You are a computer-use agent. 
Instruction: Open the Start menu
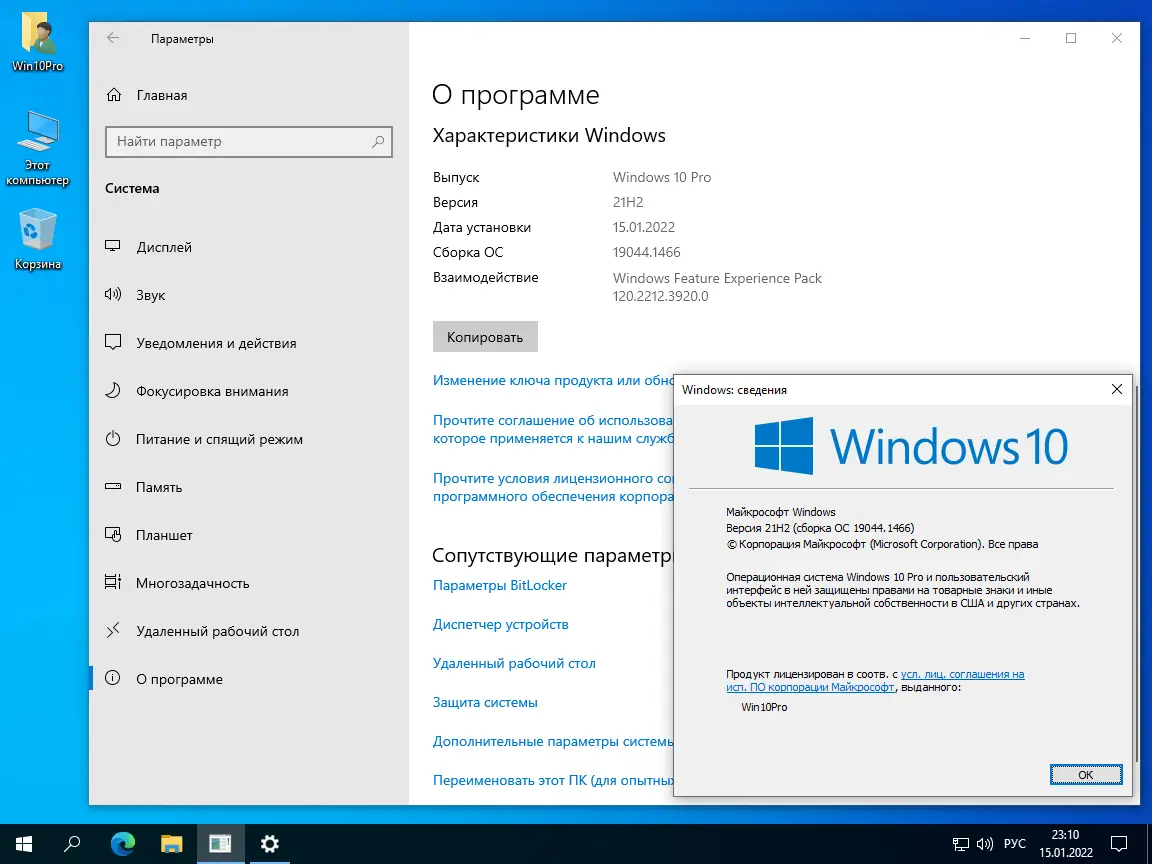24,844
